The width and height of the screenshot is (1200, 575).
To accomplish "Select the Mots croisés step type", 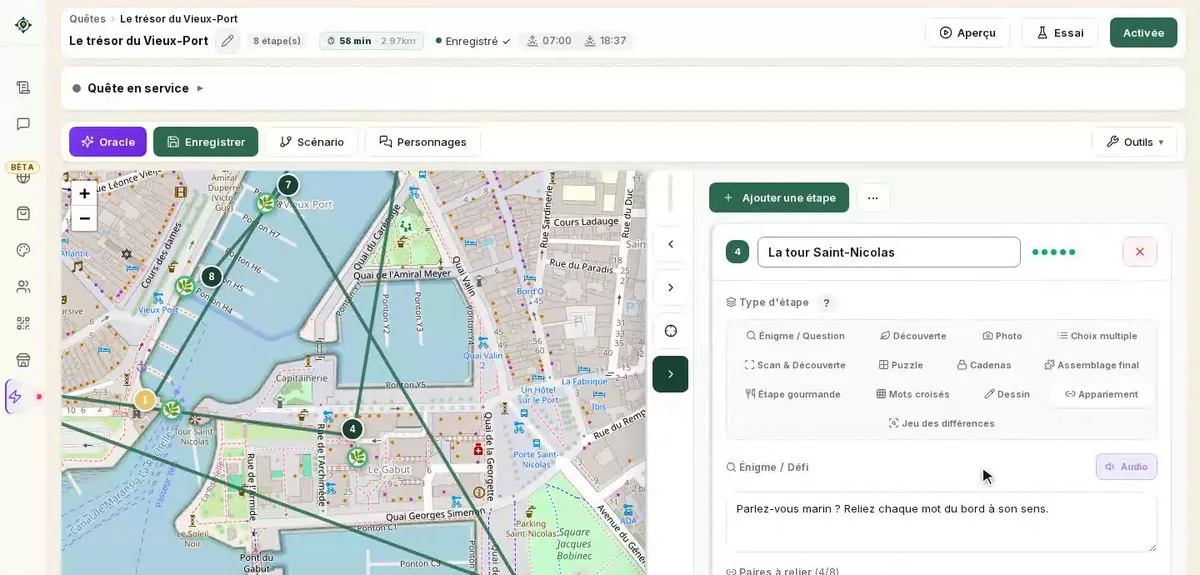I will pos(913,394).
